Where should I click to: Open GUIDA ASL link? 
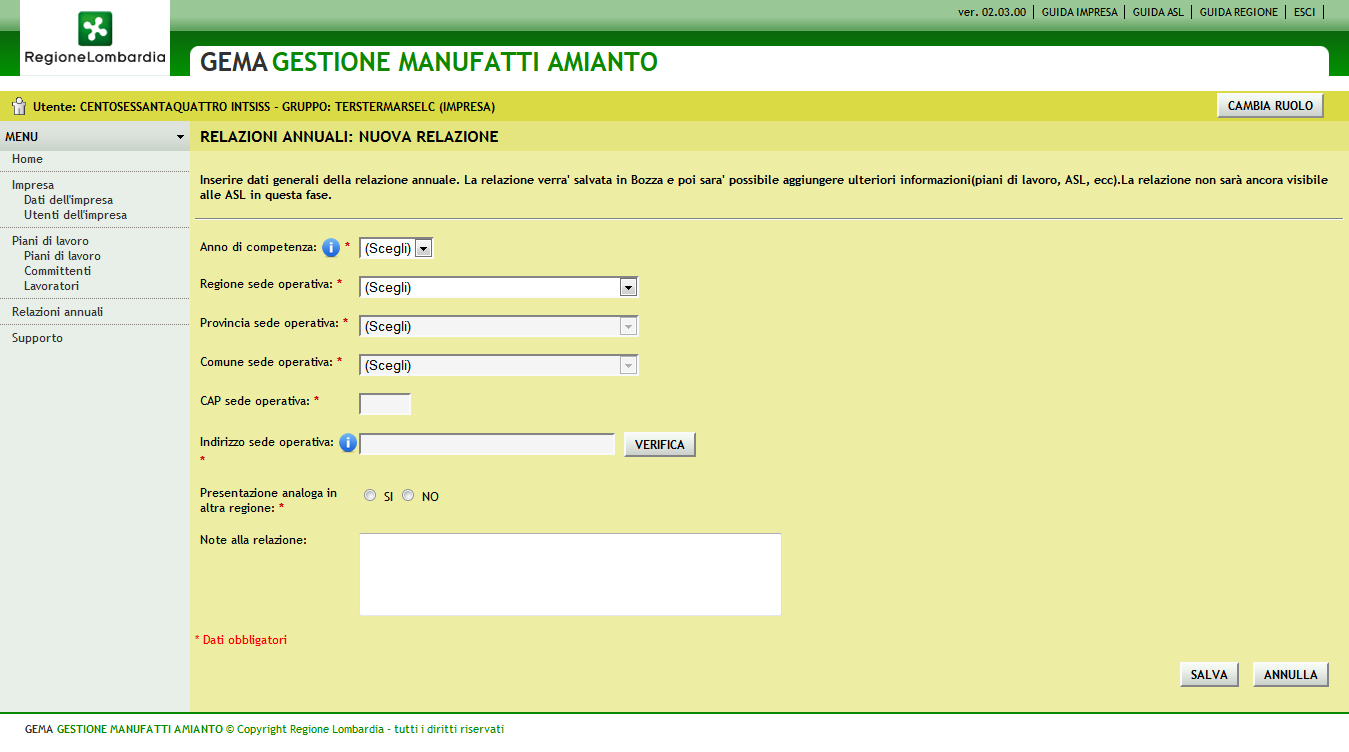(1158, 12)
